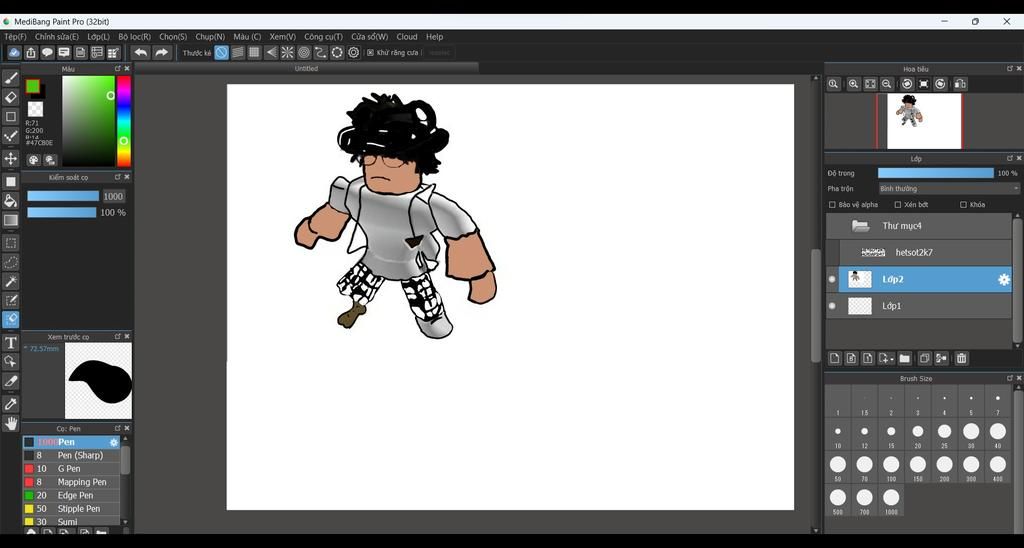1024x548 pixels.
Task: Select the Eraser tool
Action: [10, 97]
